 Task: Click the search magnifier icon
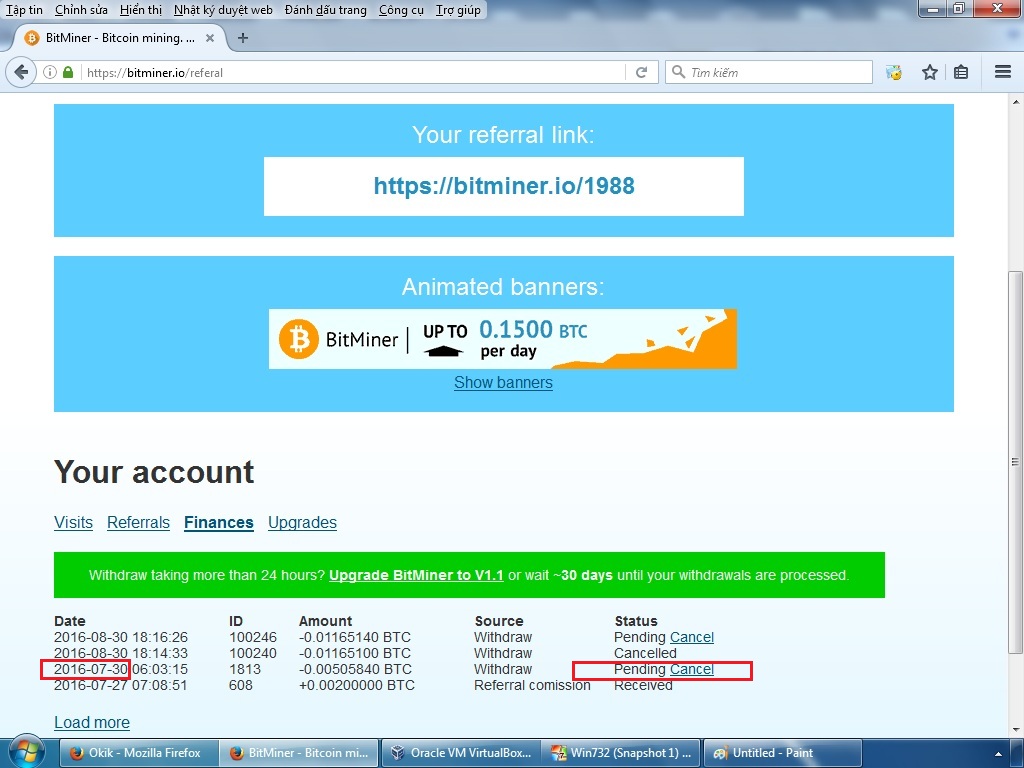679,72
